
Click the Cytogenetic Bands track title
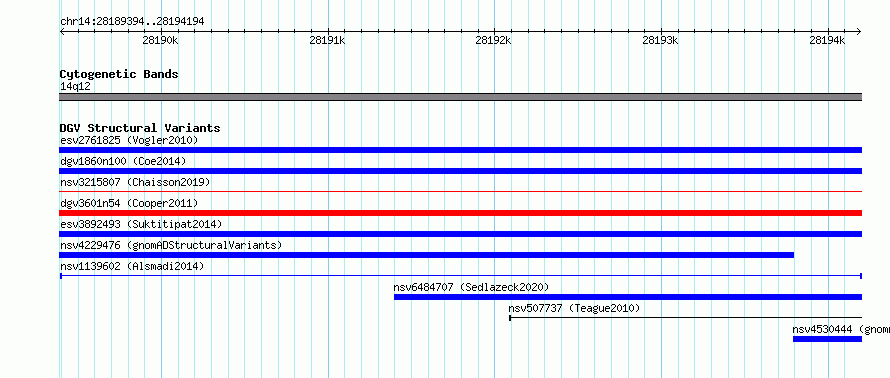click(x=119, y=74)
